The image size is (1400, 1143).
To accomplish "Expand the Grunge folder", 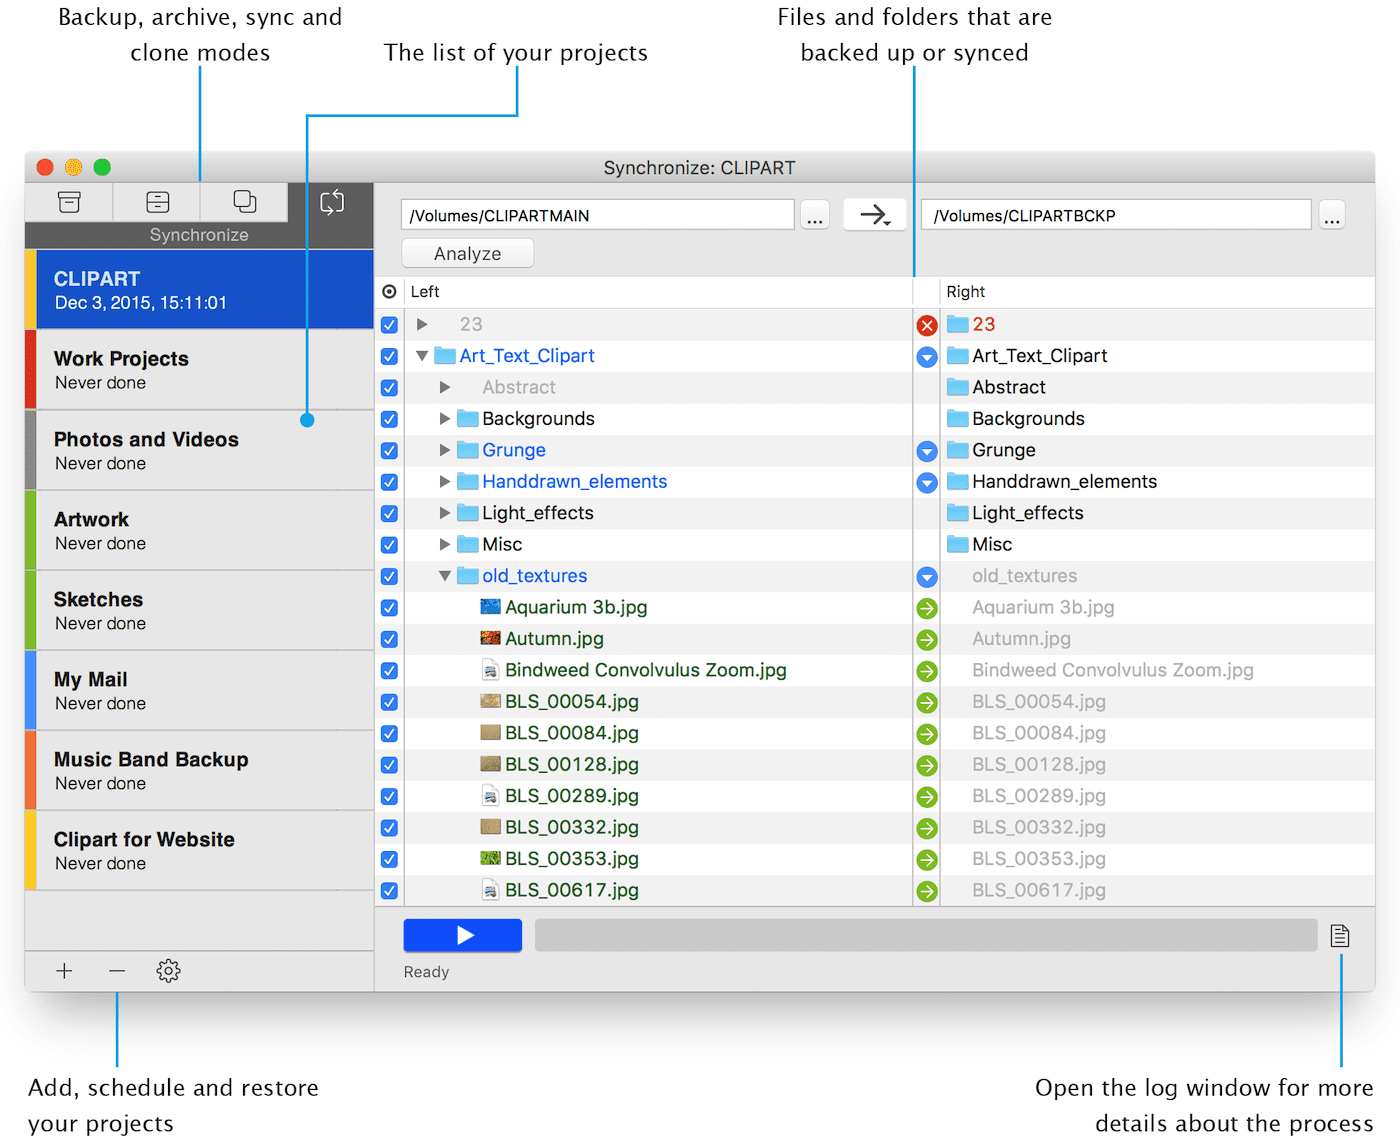I will click(445, 450).
